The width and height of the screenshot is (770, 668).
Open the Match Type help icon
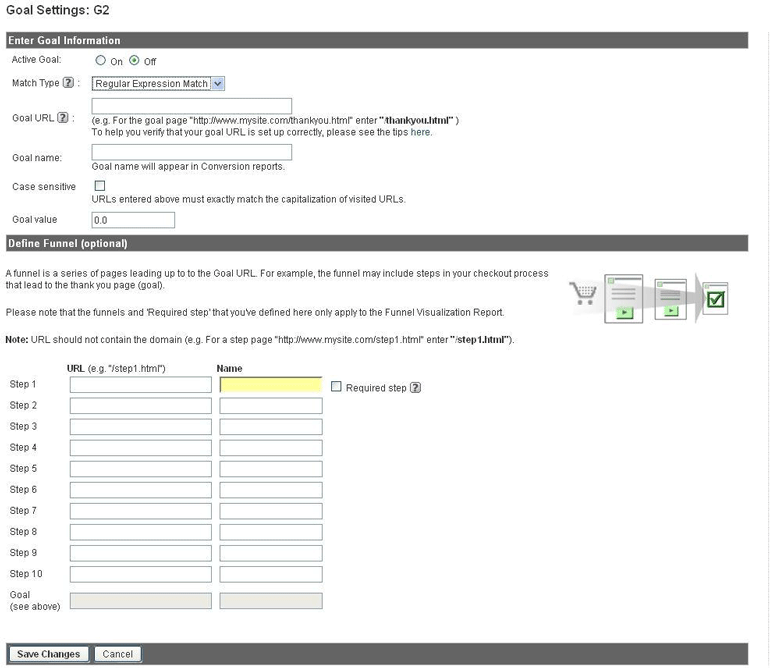(68, 83)
